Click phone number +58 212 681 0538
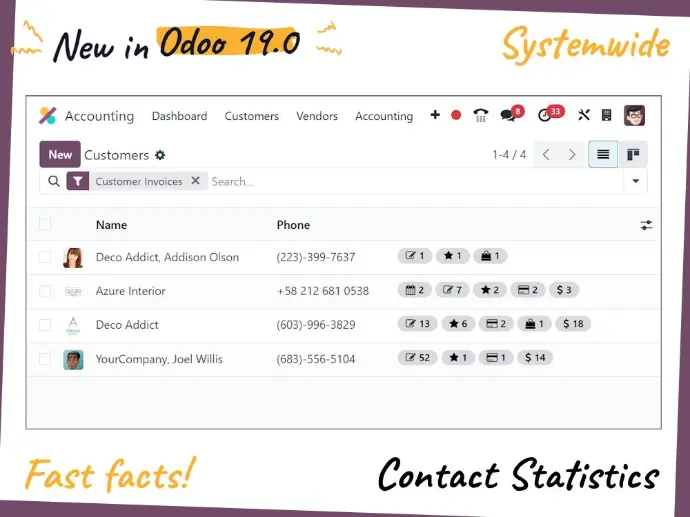Screen dimensions: 690x517 tap(323, 291)
